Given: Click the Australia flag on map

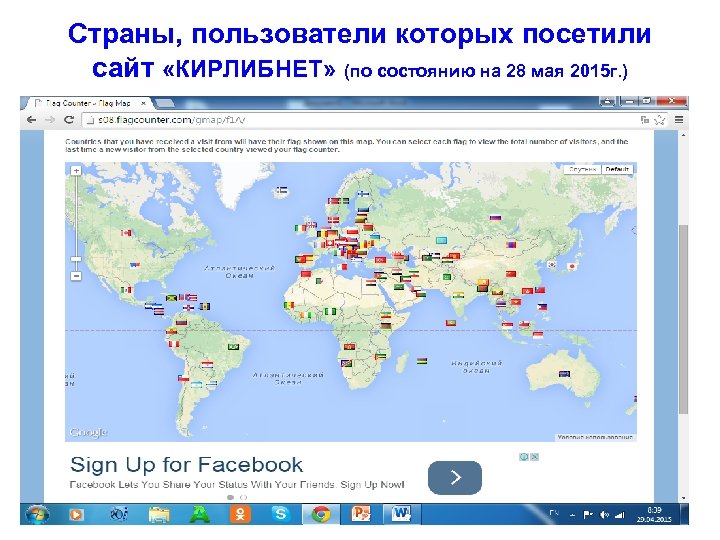Looking at the screenshot, I should pyautogui.click(x=564, y=374).
